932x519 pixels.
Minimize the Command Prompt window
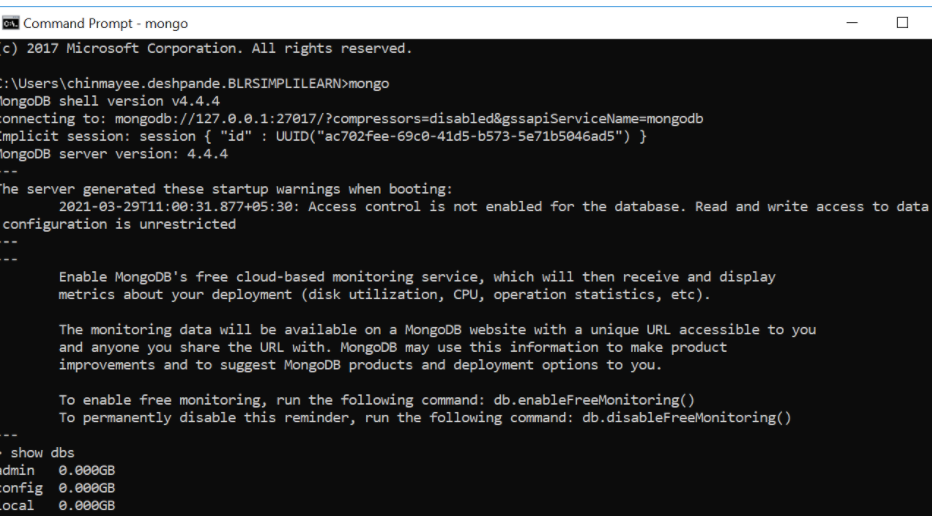(852, 23)
